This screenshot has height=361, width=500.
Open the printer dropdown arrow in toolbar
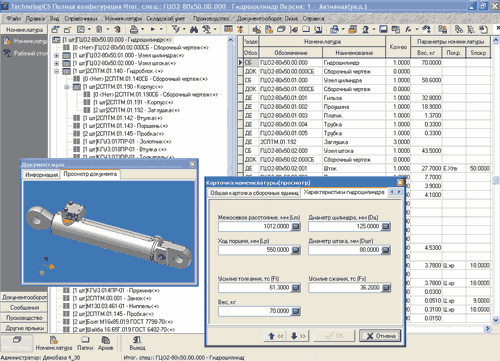(x=143, y=30)
